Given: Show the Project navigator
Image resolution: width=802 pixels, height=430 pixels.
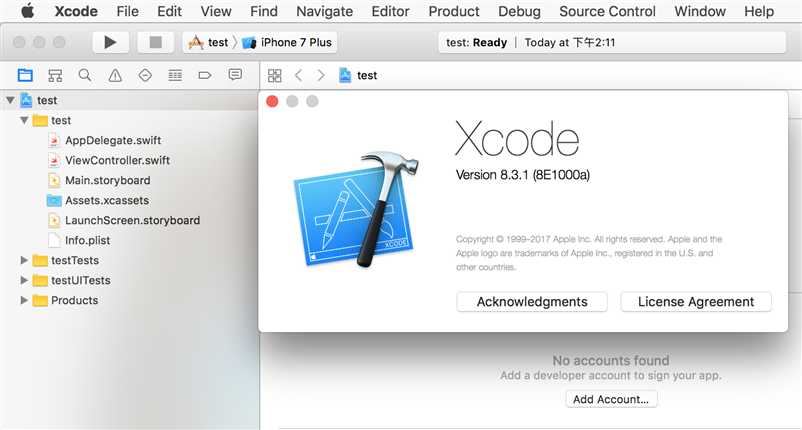Looking at the screenshot, I should [25, 76].
